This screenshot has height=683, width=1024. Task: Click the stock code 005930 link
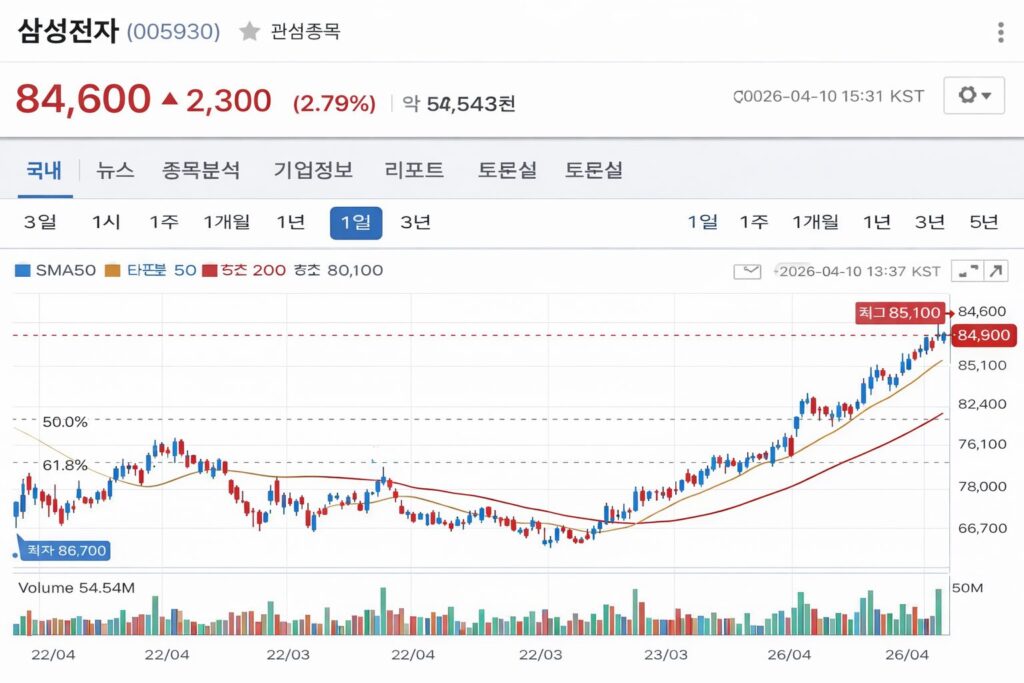click(x=174, y=31)
